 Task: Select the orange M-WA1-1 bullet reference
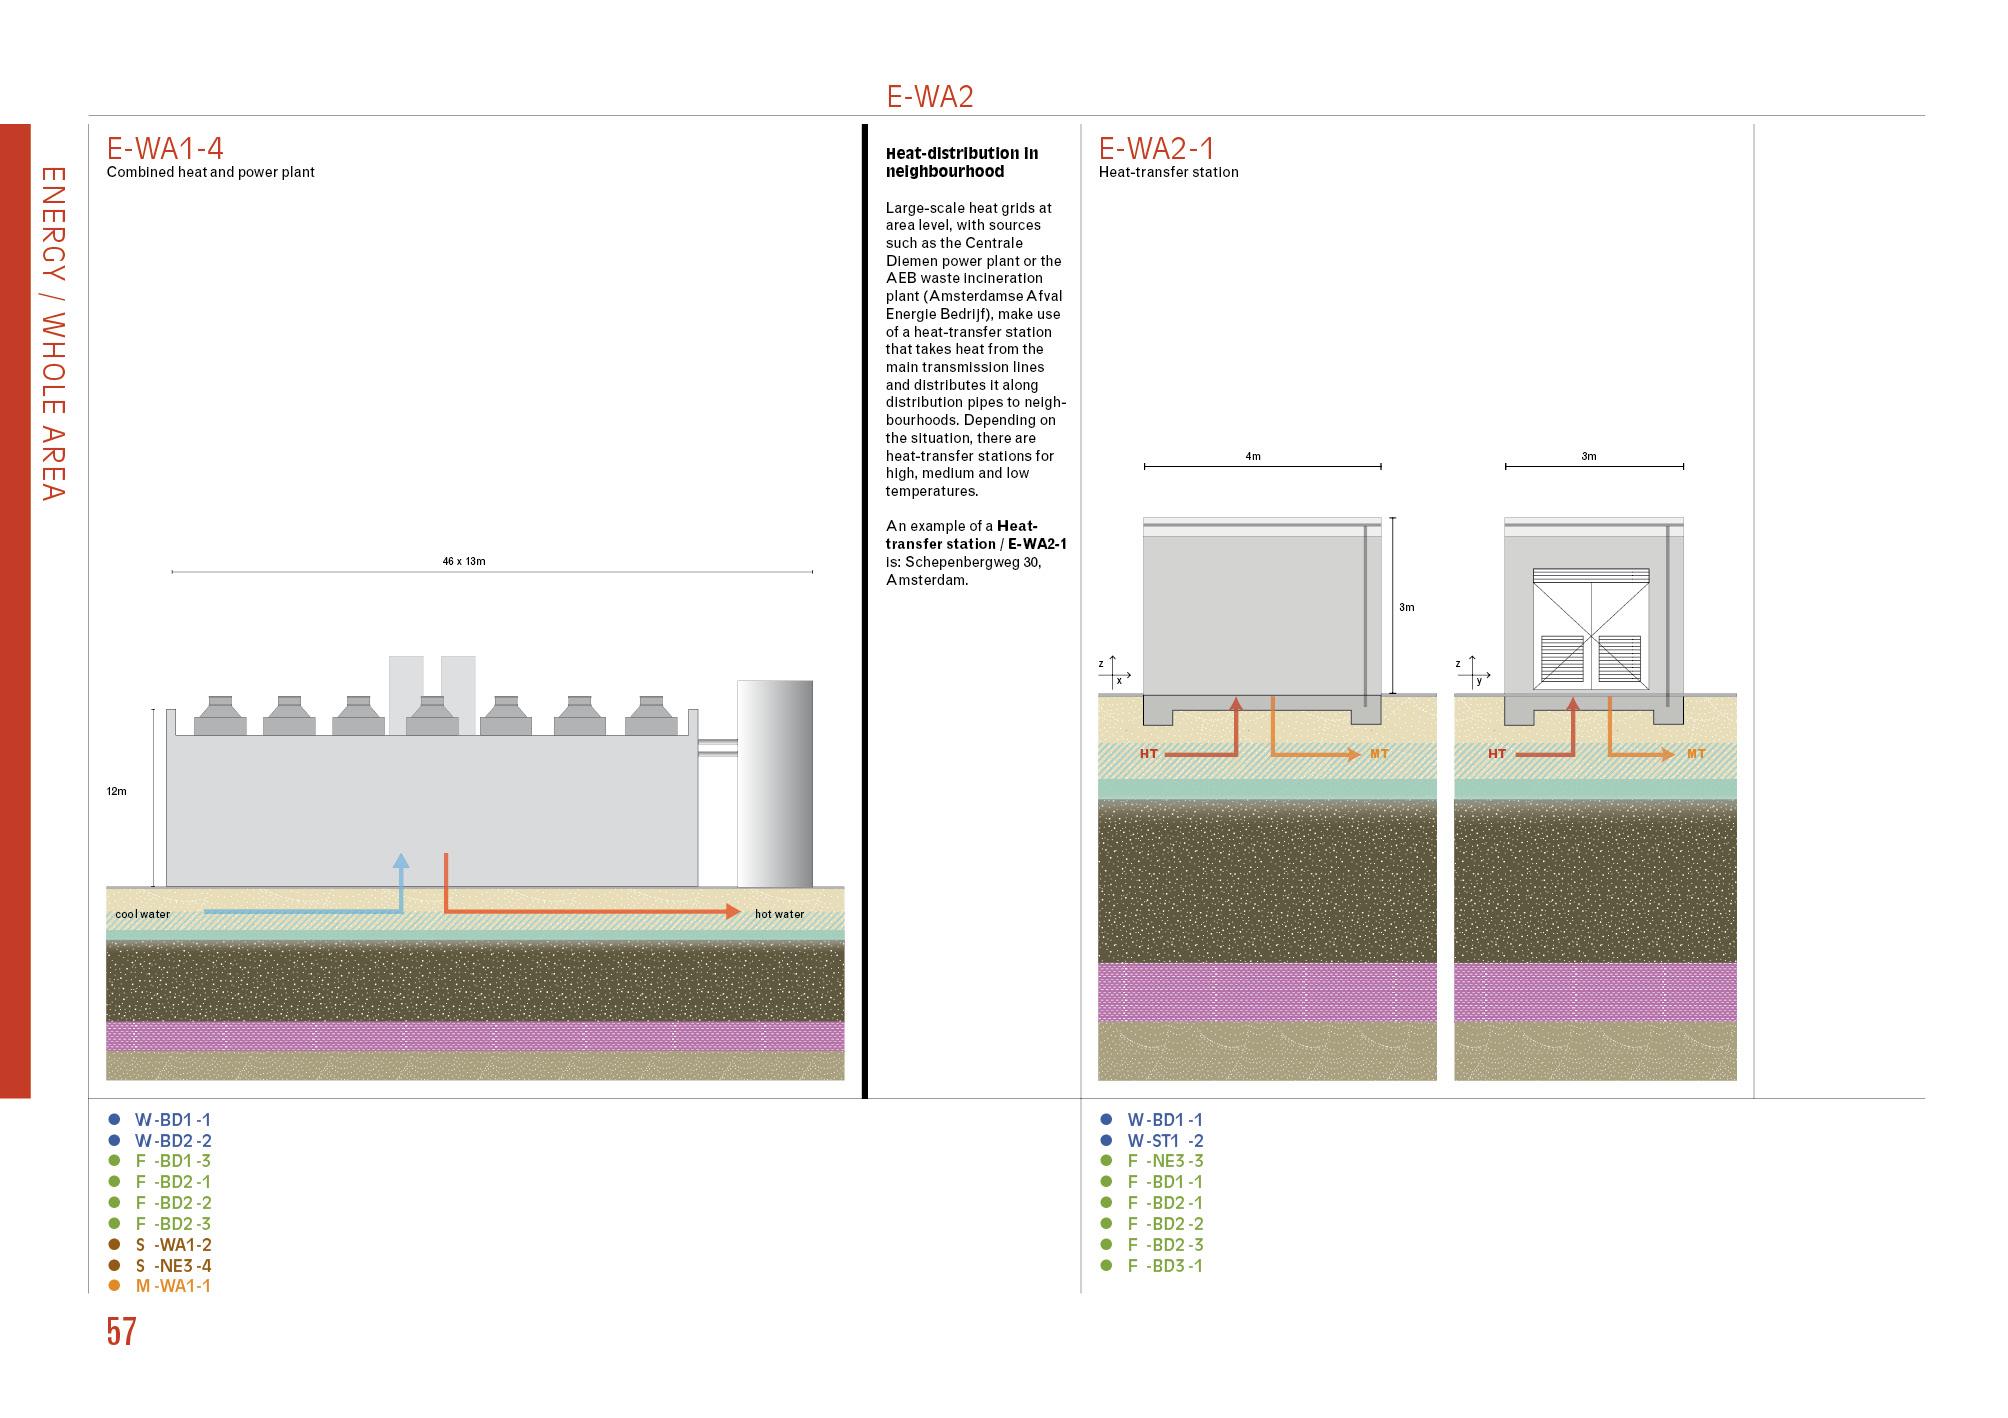pos(172,1286)
